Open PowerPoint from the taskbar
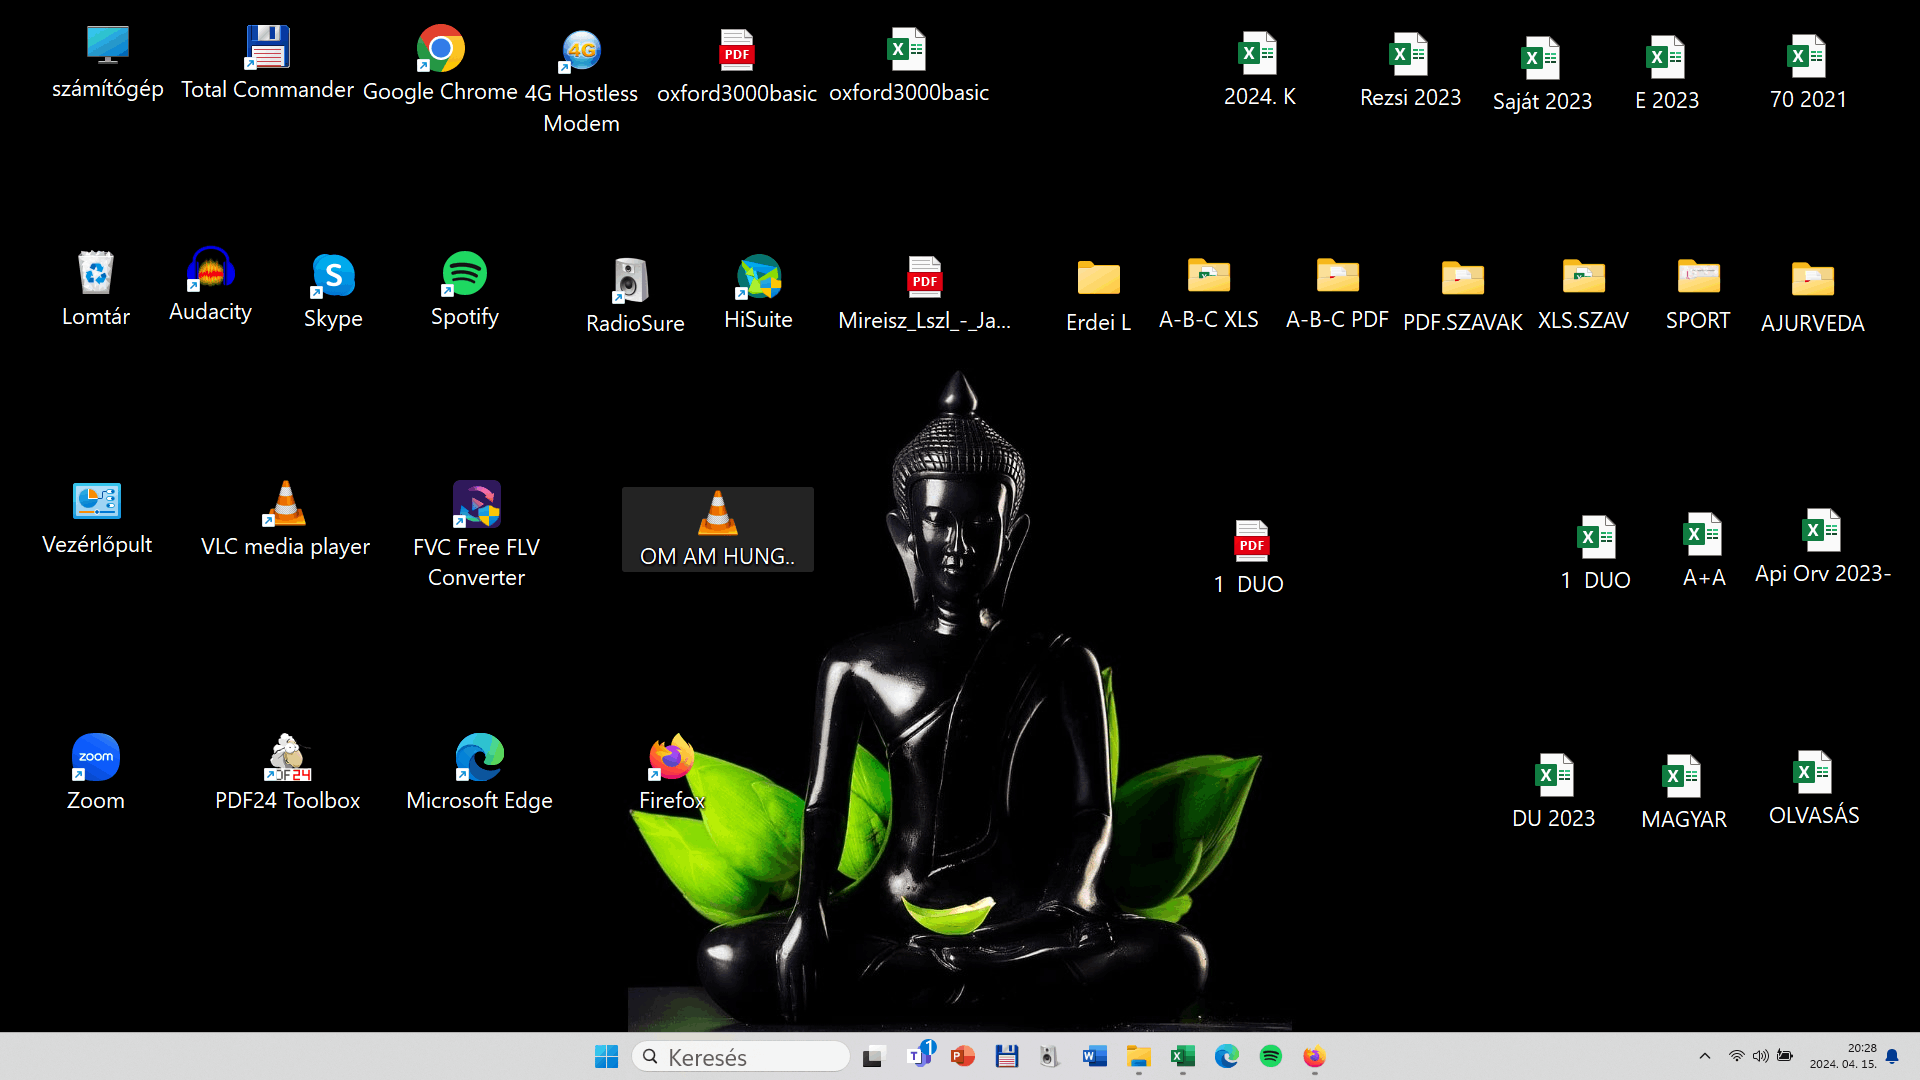This screenshot has height=1080, width=1920. tap(962, 1056)
